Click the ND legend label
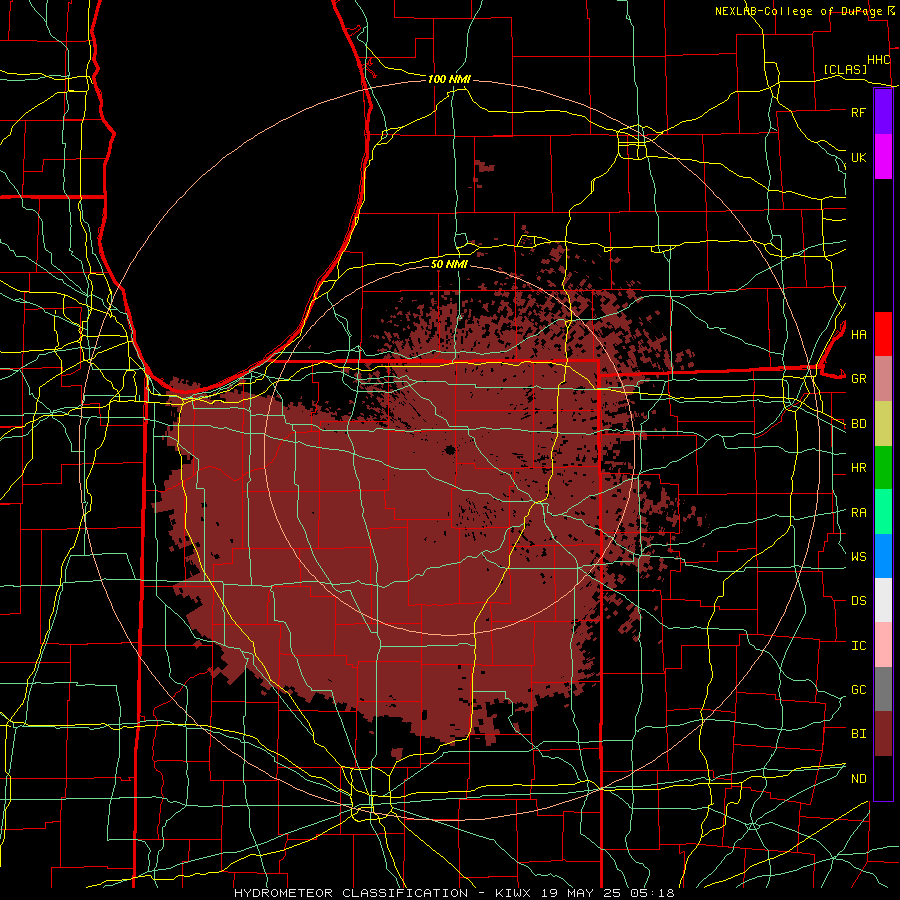Image resolution: width=900 pixels, height=900 pixels. tap(858, 779)
